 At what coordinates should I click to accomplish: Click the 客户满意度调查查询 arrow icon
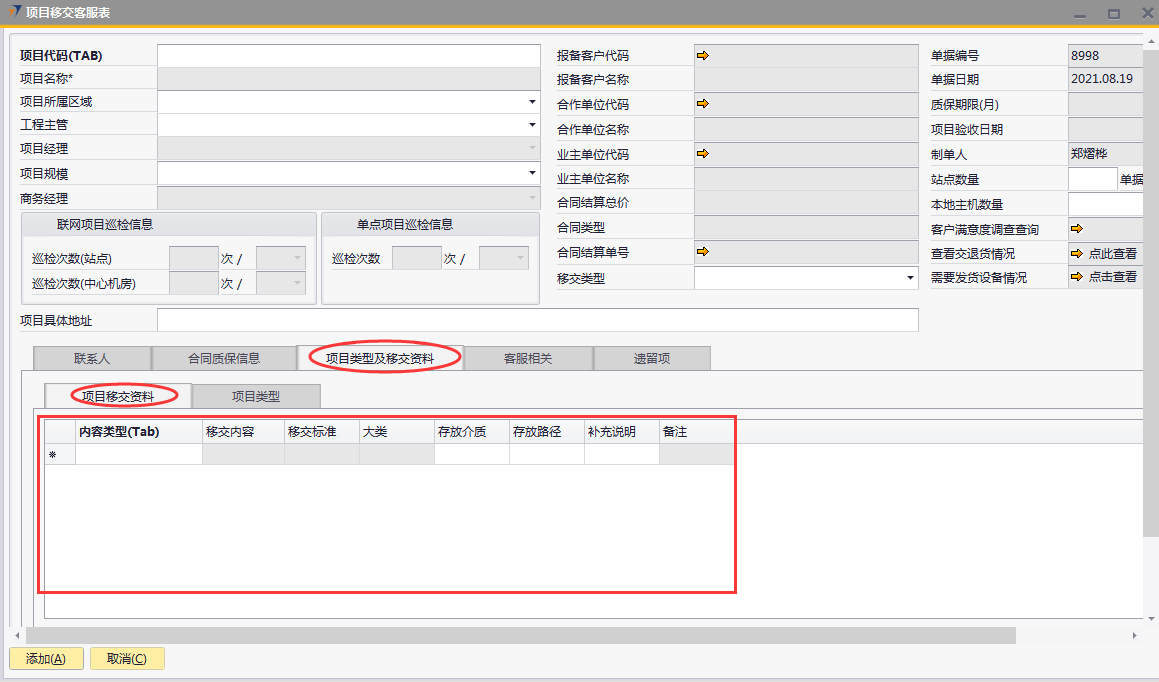[x=1077, y=229]
